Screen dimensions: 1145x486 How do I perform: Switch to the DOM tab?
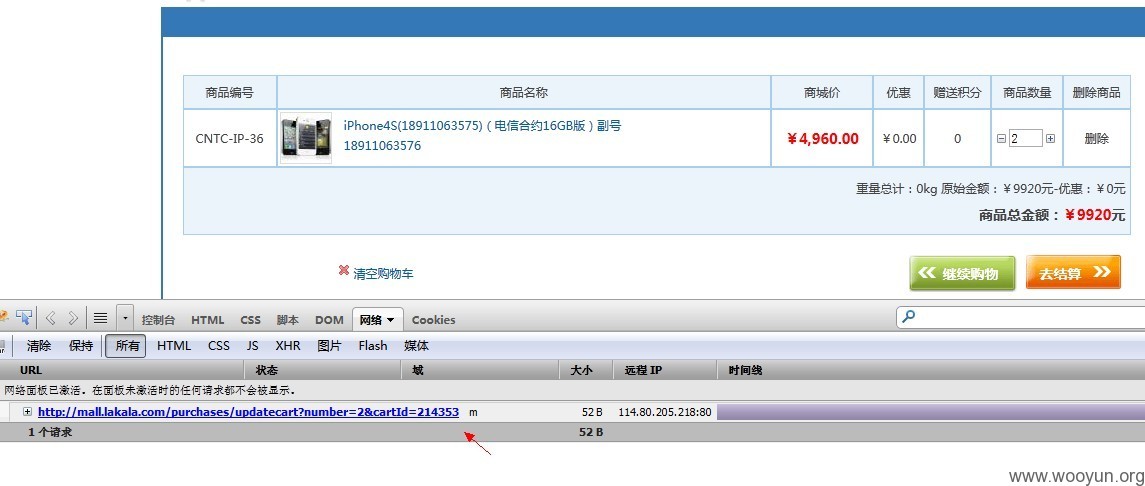coord(329,320)
